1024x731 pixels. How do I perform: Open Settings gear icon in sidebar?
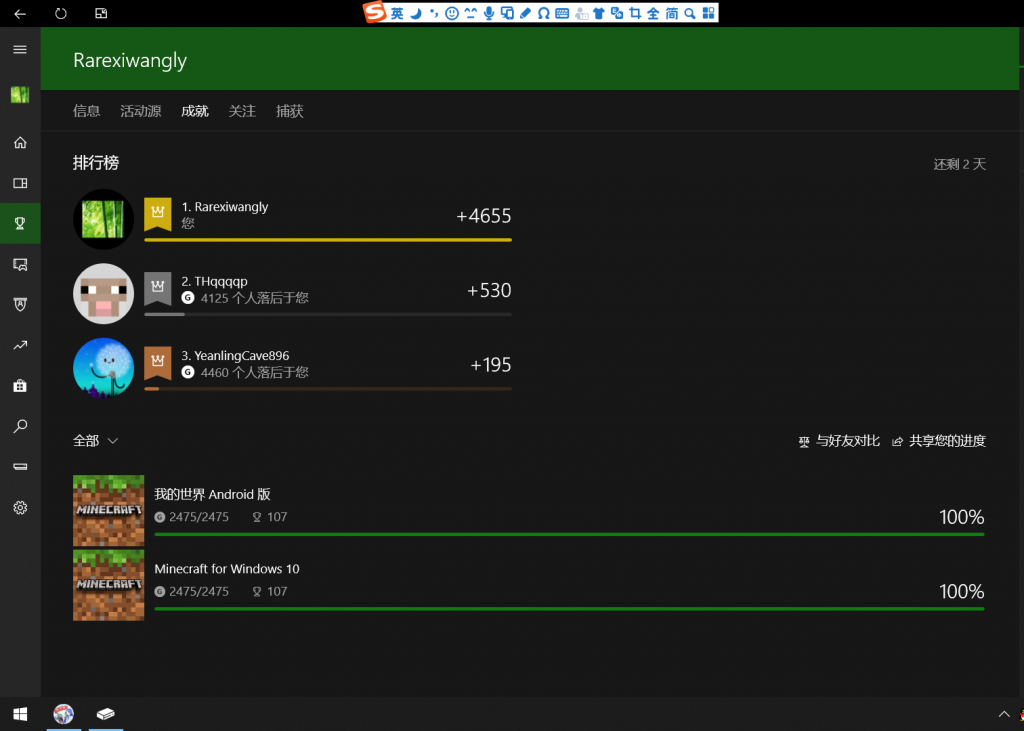tap(20, 508)
